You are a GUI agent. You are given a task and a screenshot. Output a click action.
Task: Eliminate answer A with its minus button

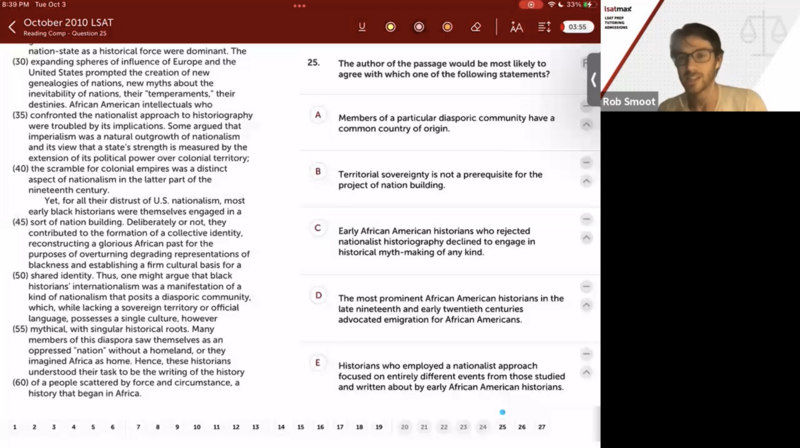(x=587, y=106)
